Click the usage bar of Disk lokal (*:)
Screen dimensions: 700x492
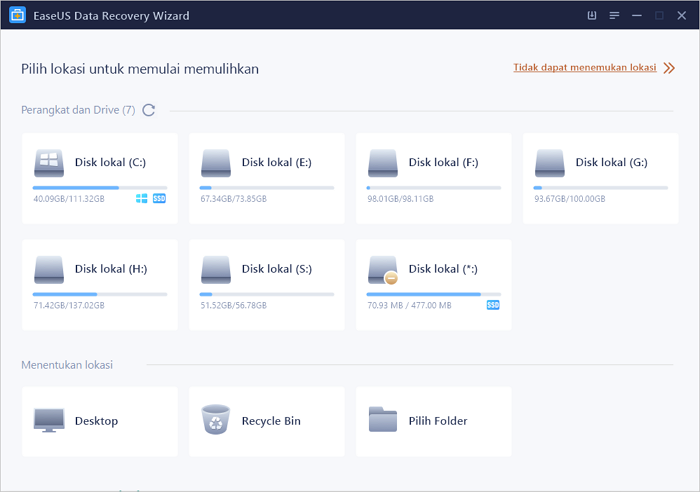coord(433,294)
